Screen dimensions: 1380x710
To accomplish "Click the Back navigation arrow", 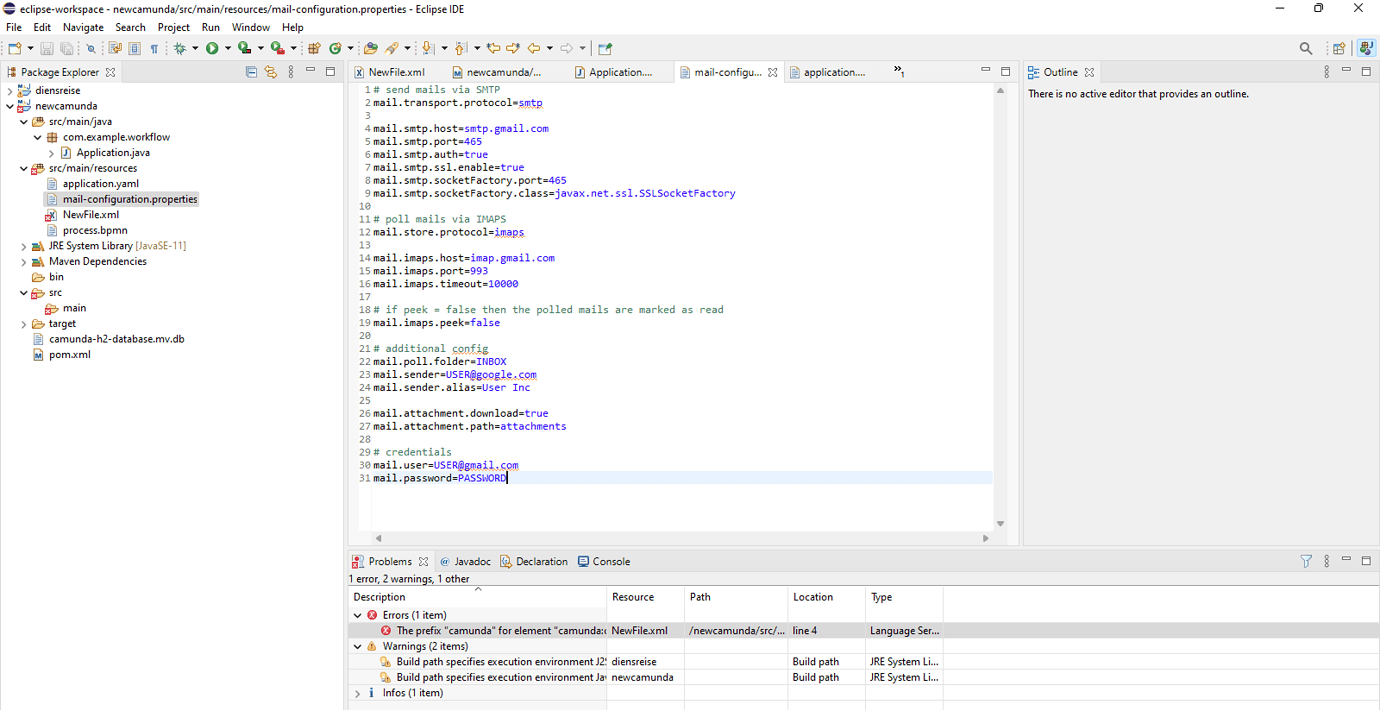I will pyautogui.click(x=533, y=48).
